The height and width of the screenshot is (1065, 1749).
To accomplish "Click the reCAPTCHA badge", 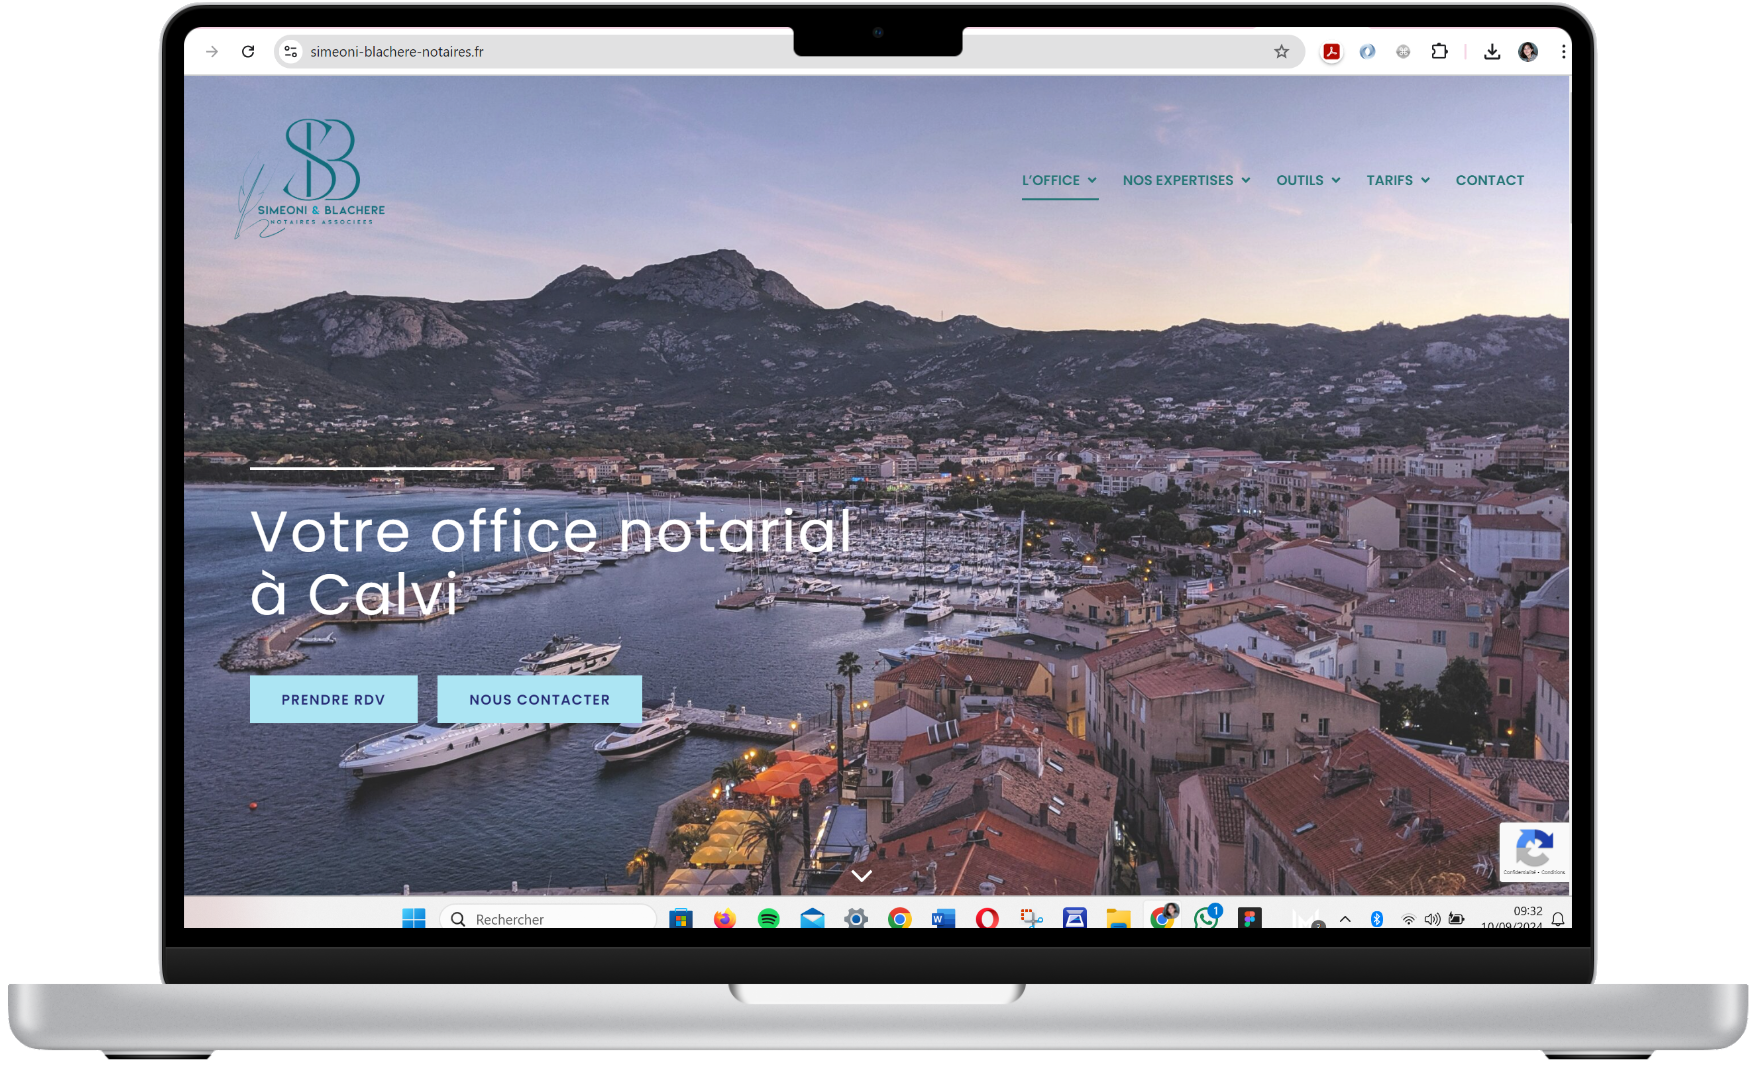I will click(1534, 852).
